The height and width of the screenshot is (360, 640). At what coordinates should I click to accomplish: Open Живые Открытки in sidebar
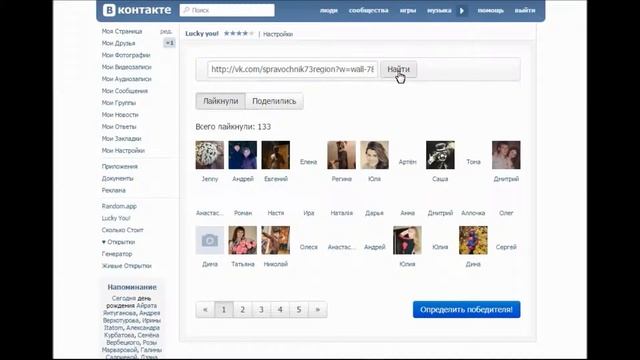pyautogui.click(x=127, y=266)
